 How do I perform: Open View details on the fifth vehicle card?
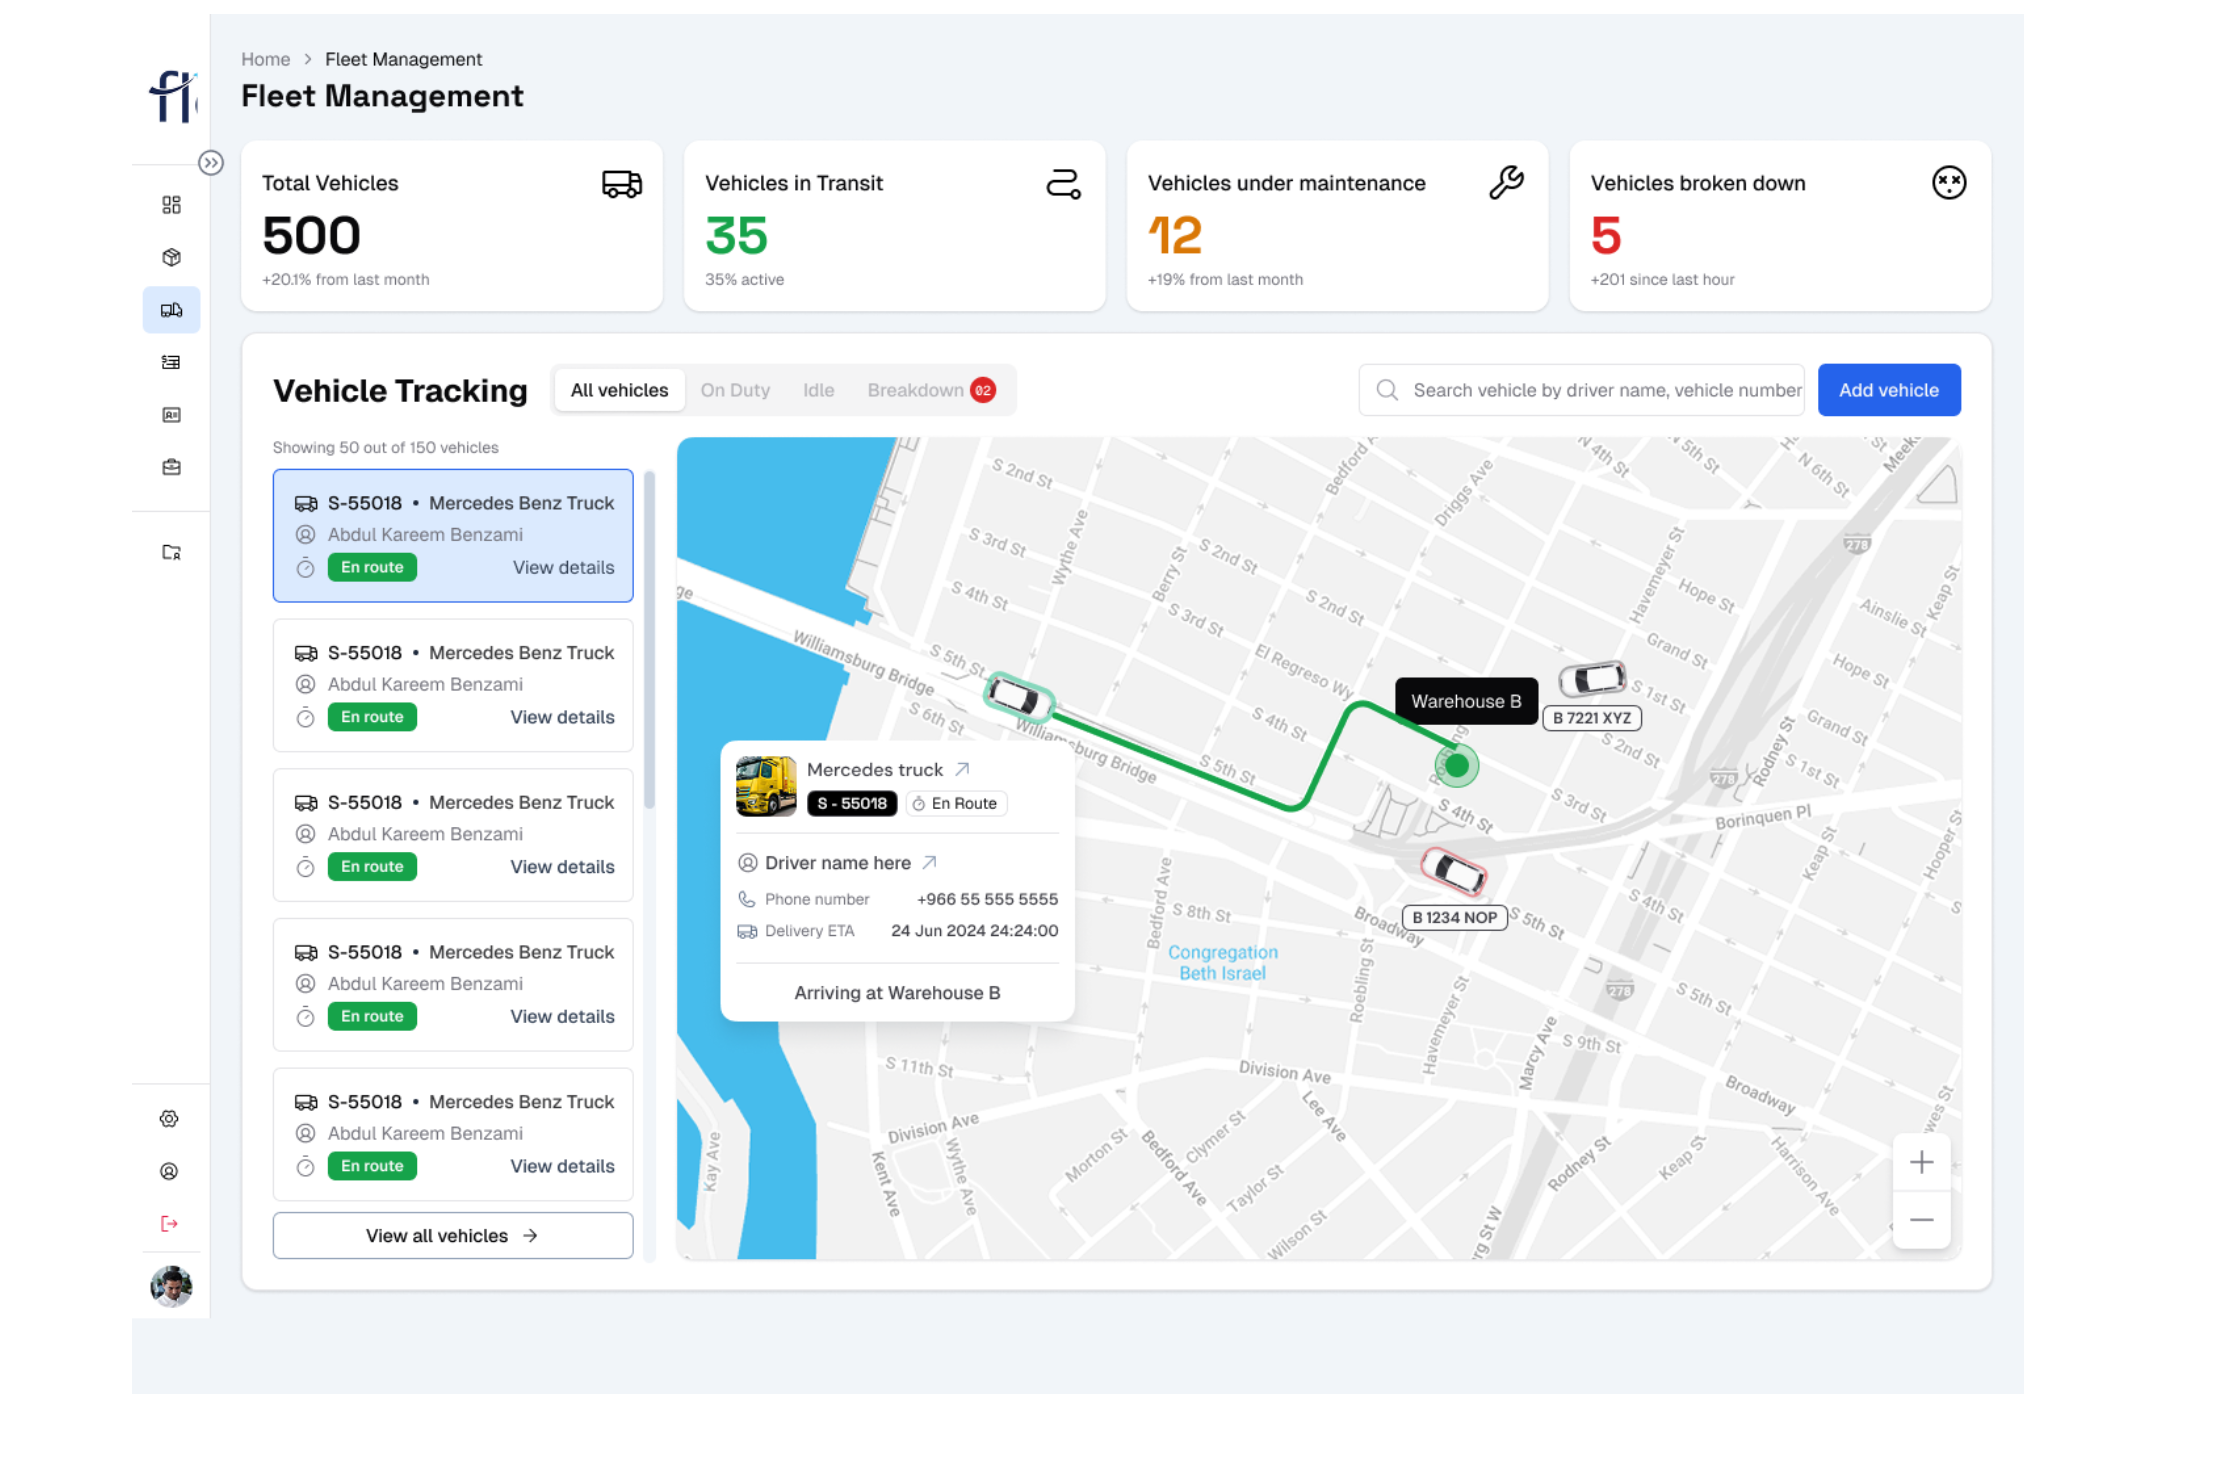563,1166
